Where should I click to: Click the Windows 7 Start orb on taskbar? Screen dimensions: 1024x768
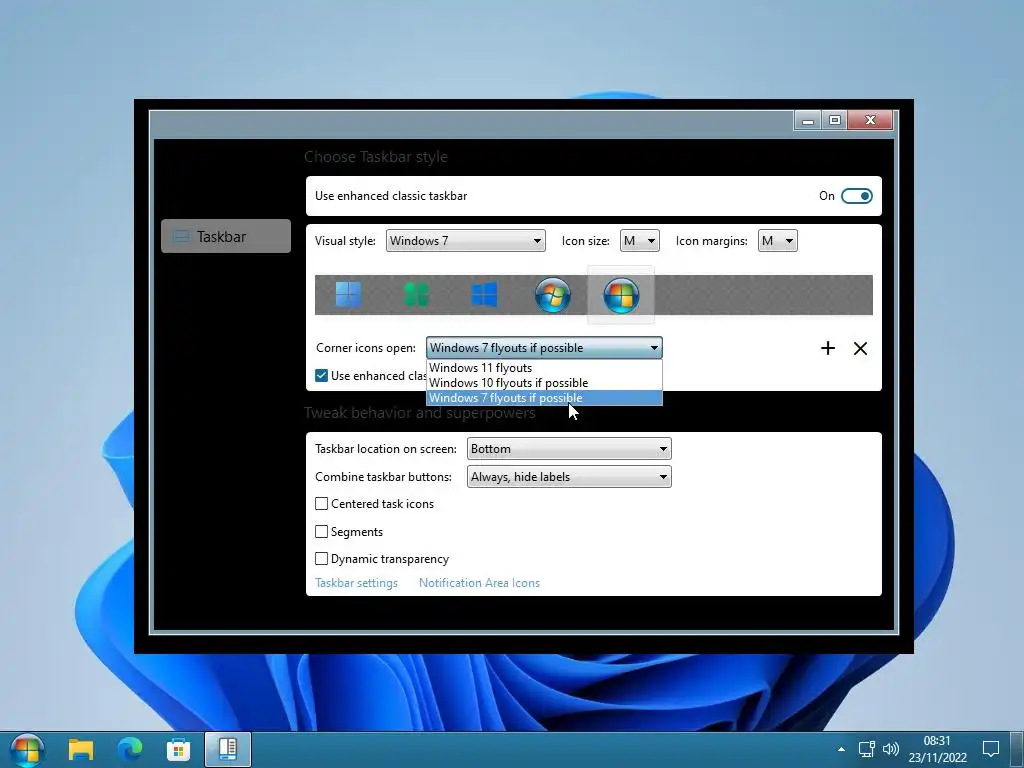(27, 750)
